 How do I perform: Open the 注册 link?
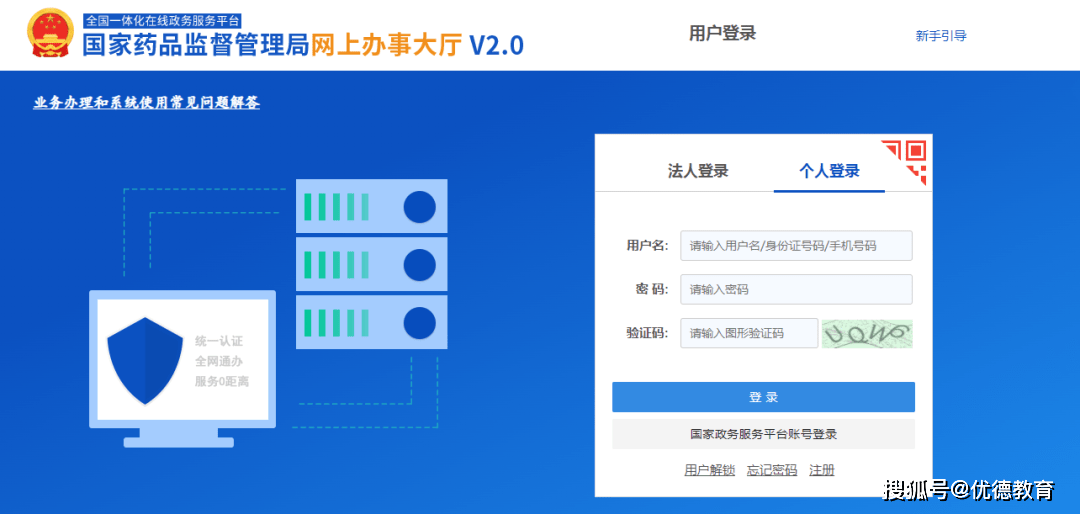coord(822,470)
